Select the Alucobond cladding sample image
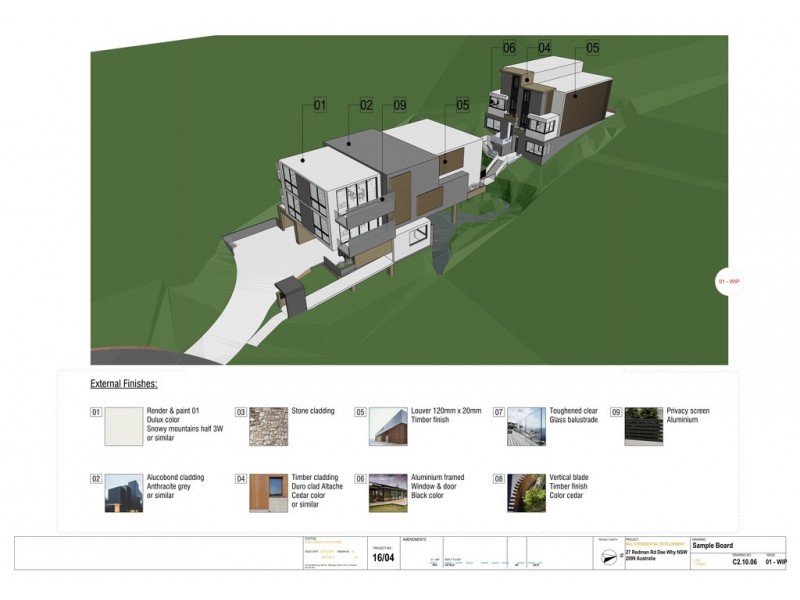The height and width of the screenshot is (600, 800). coord(126,491)
